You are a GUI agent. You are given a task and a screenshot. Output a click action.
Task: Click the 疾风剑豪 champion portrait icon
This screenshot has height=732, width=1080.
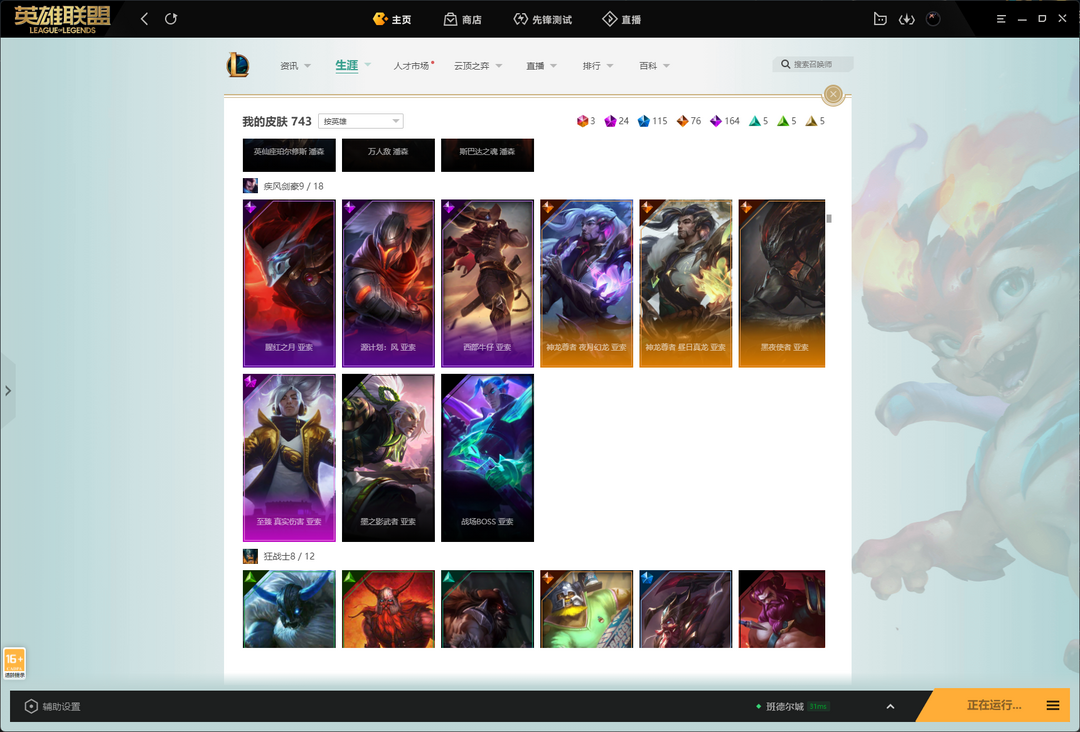tap(251, 186)
